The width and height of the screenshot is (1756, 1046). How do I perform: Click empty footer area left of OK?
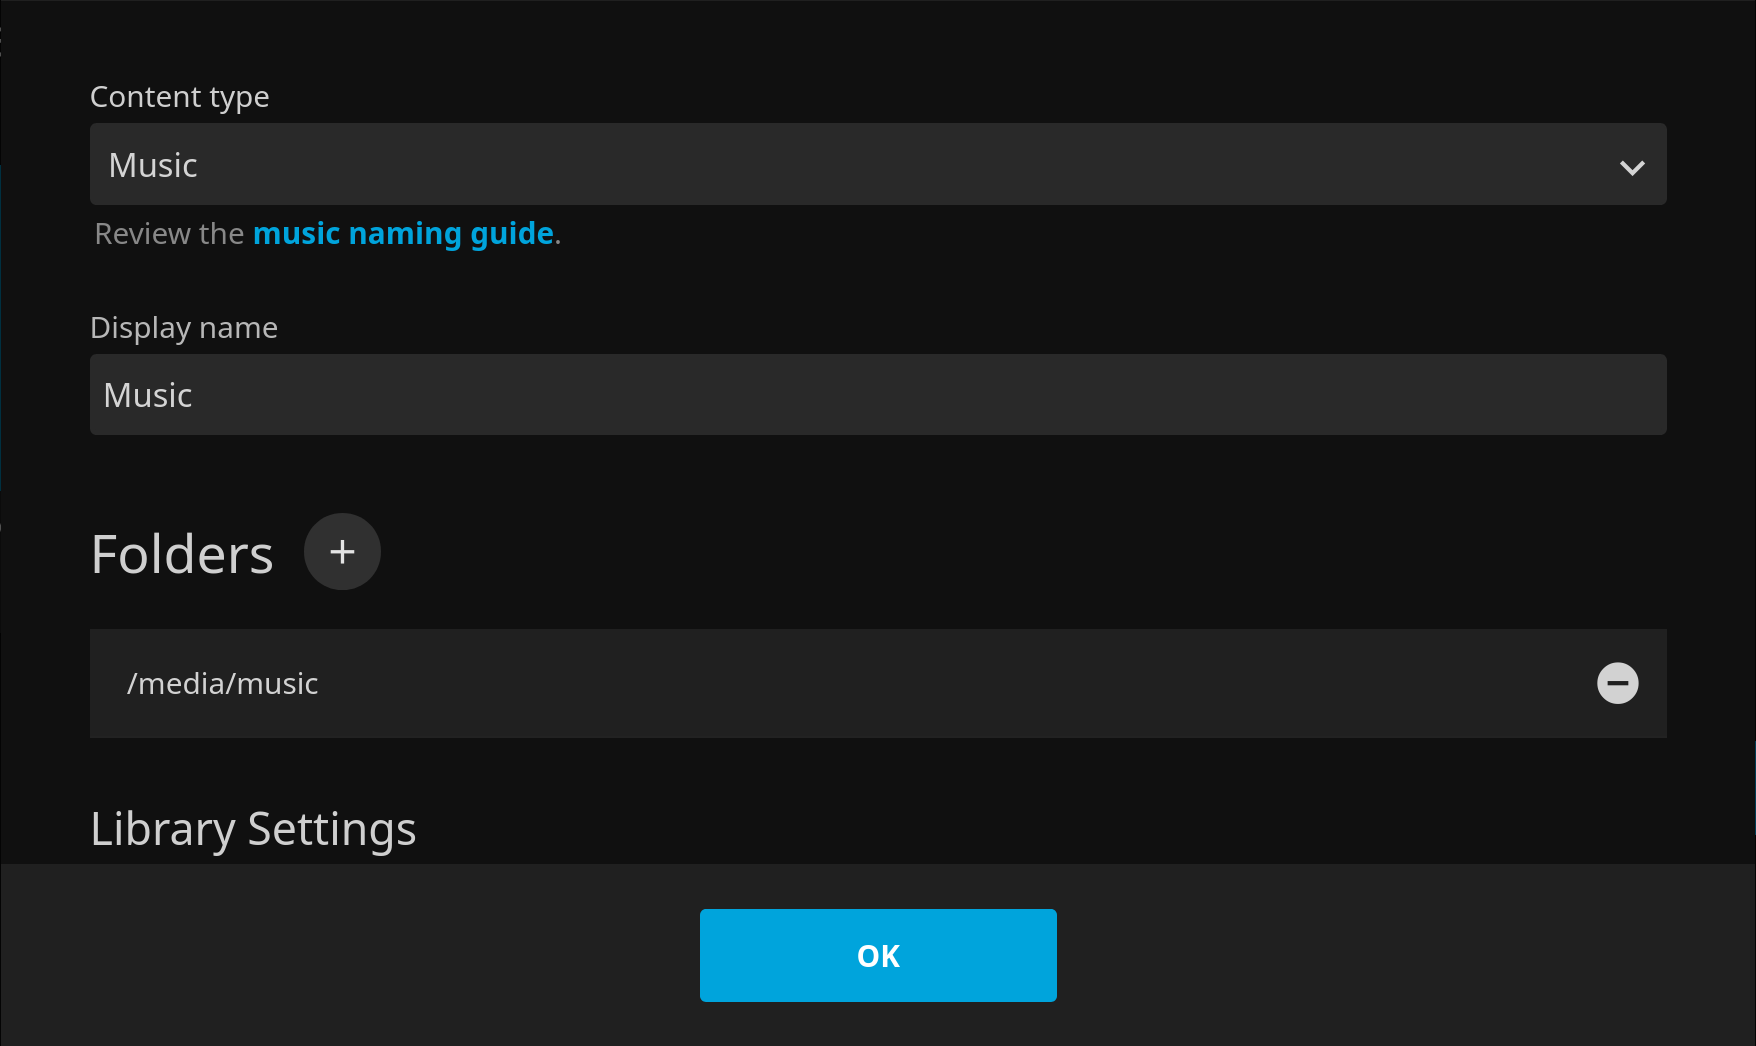click(x=350, y=955)
